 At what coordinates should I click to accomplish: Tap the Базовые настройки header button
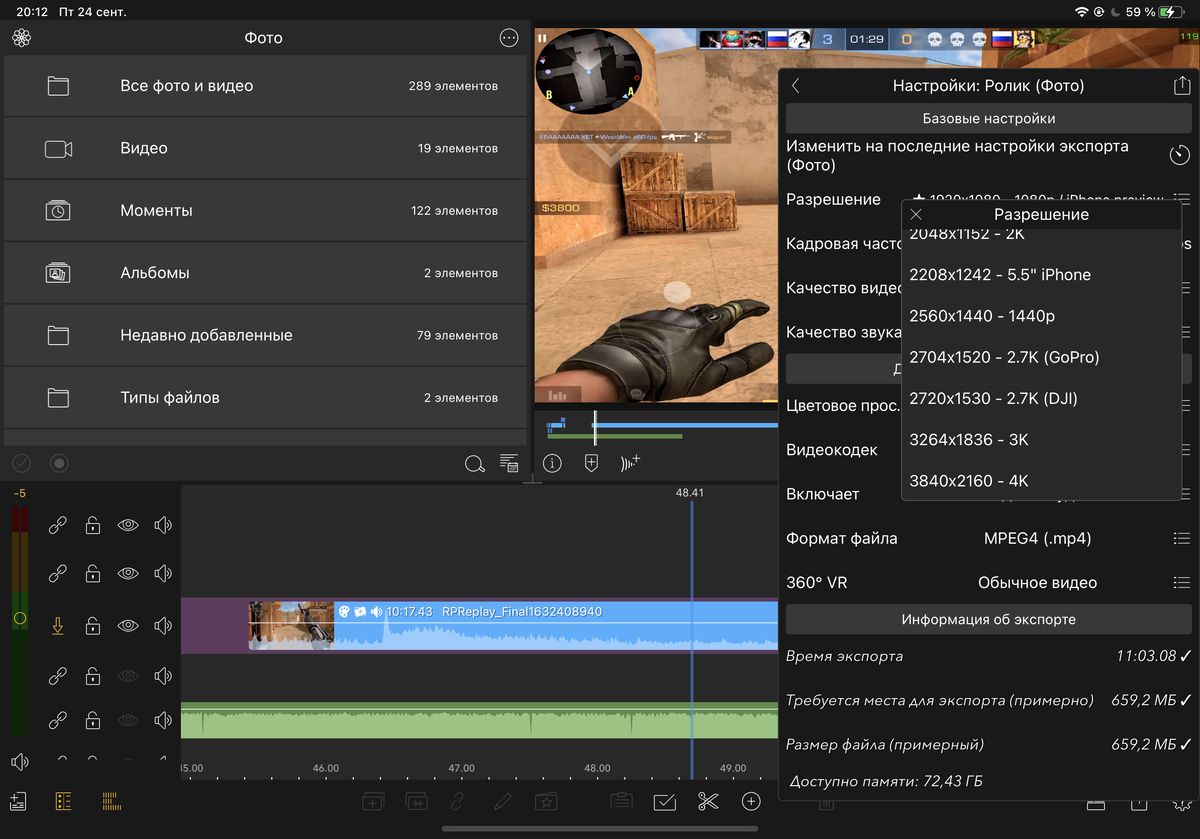click(988, 118)
